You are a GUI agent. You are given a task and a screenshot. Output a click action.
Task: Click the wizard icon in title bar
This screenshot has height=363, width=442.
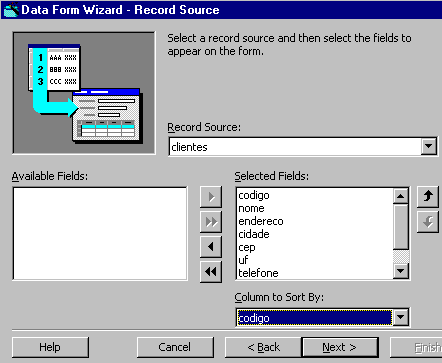pos(10,9)
